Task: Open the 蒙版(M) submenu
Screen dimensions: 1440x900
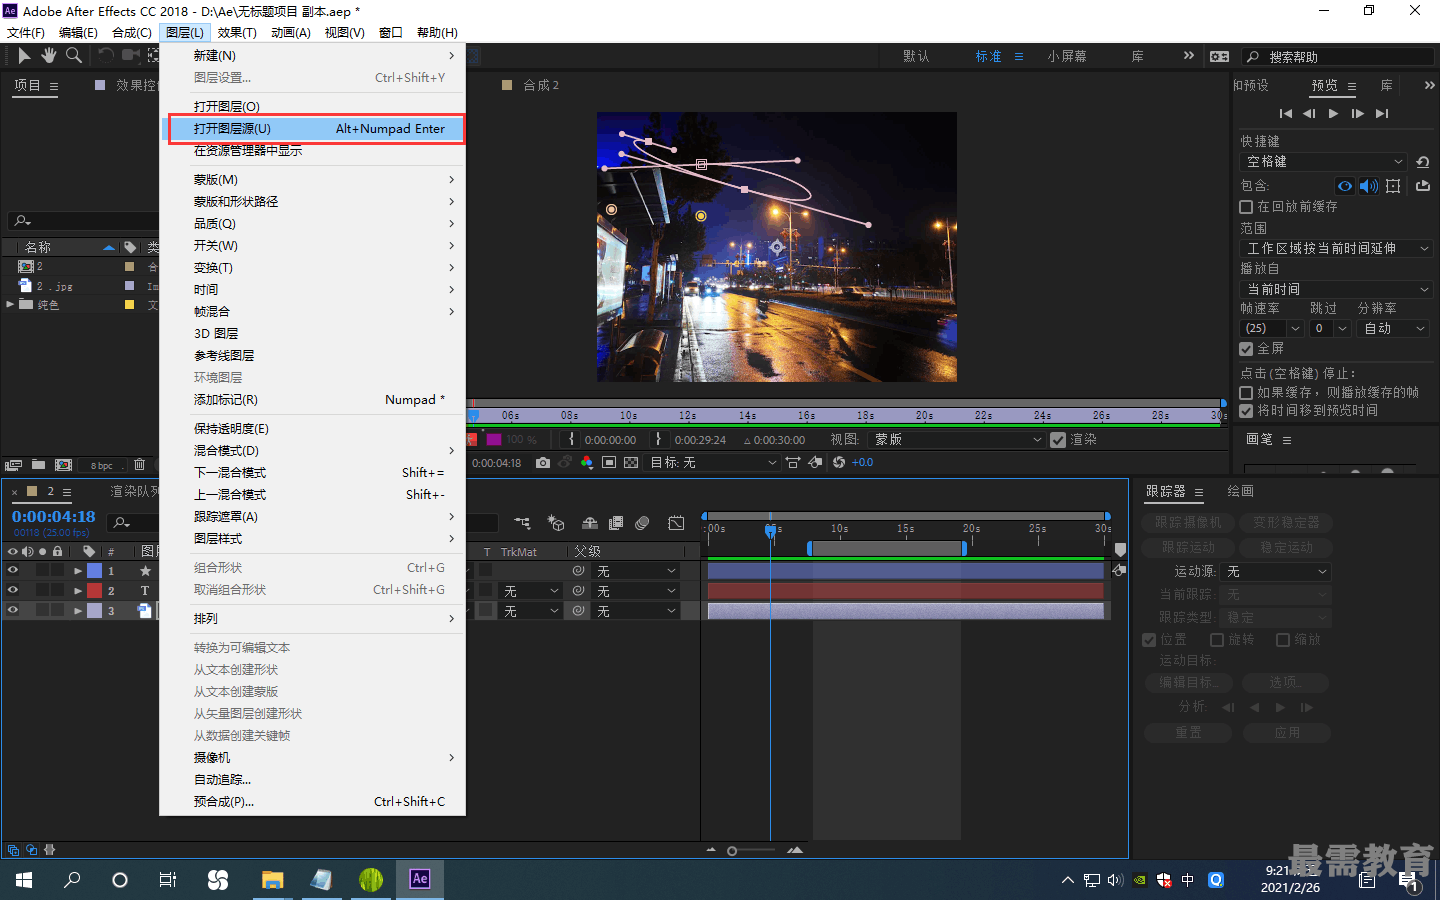Action: [x=313, y=180]
